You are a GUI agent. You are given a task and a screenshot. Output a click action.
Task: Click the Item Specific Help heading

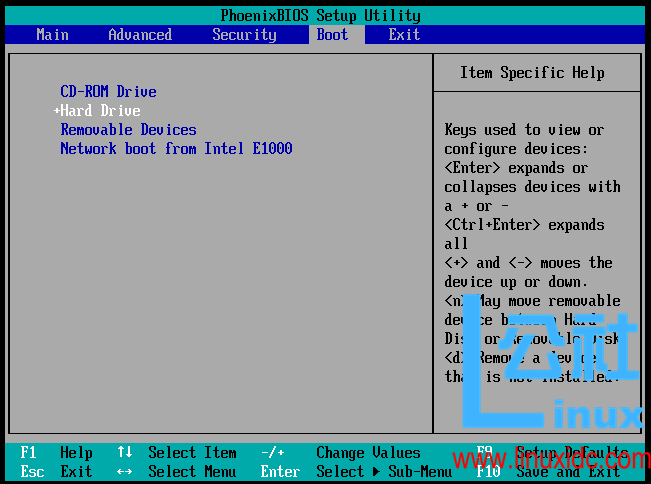tap(532, 73)
